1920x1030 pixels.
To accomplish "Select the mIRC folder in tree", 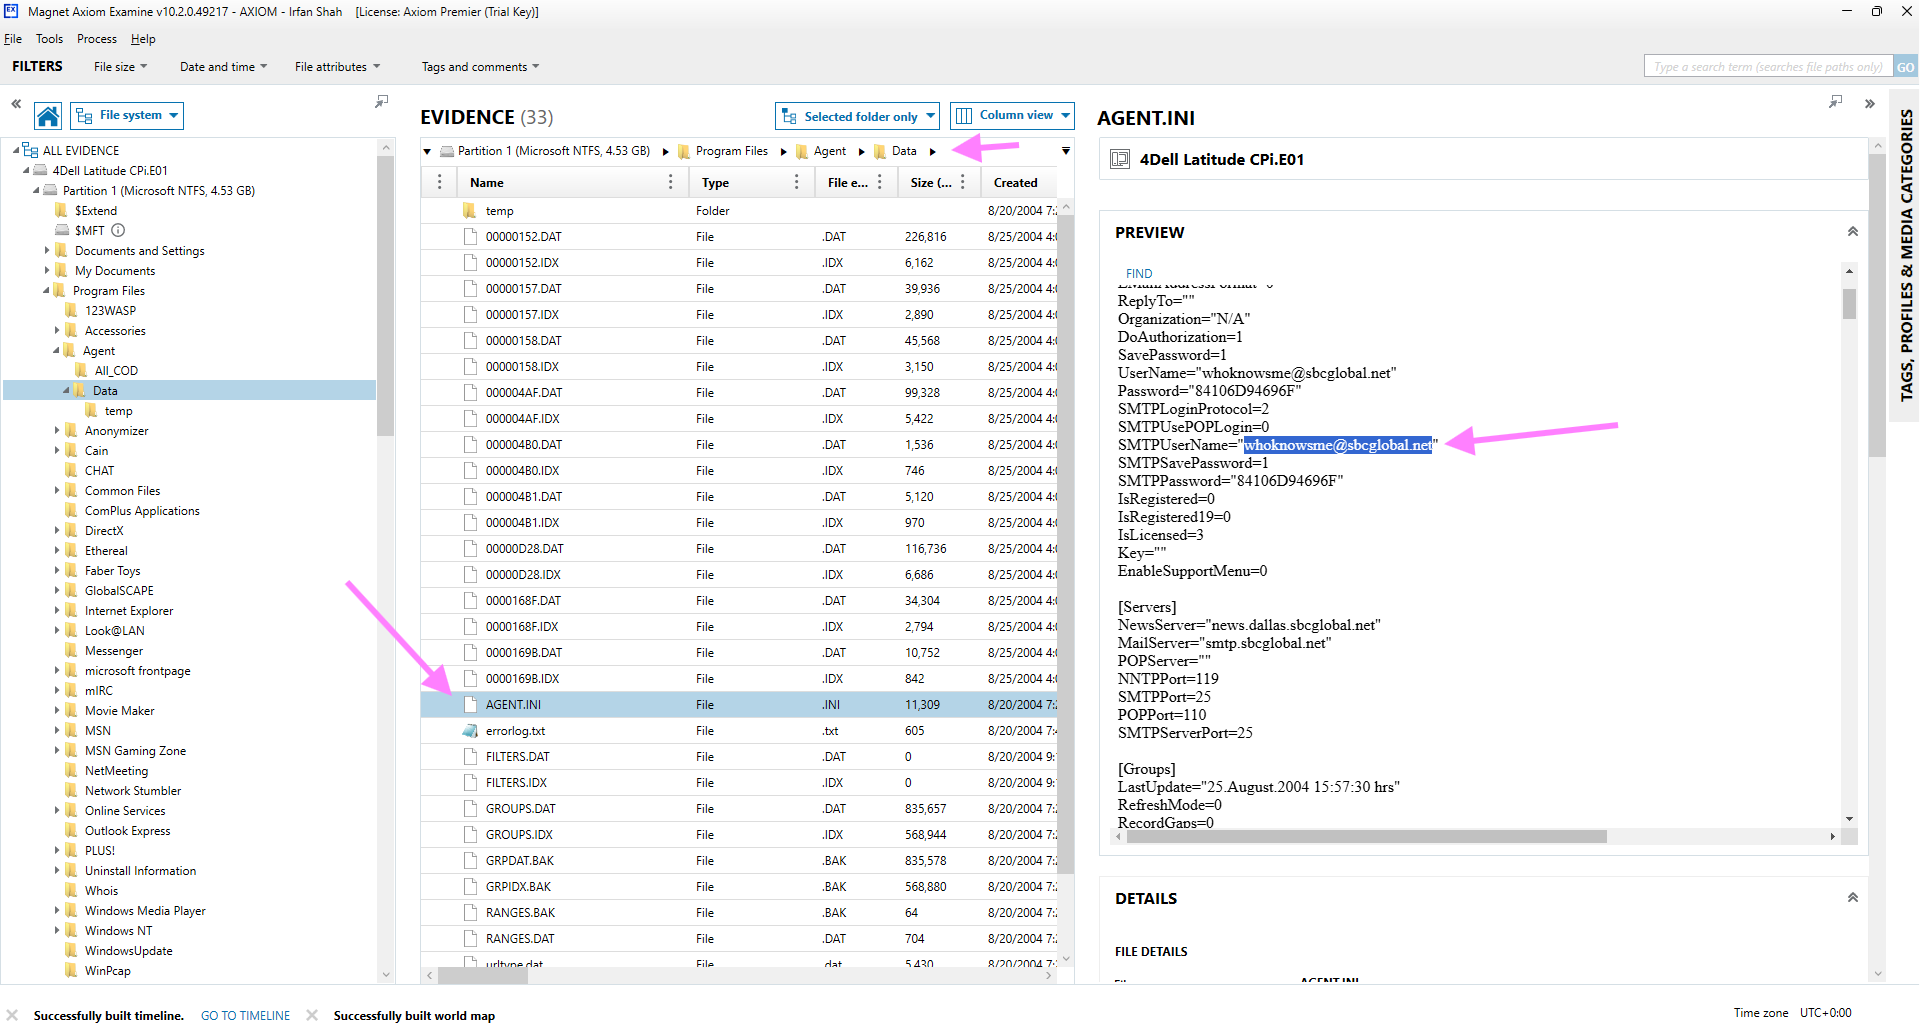I will 99,690.
